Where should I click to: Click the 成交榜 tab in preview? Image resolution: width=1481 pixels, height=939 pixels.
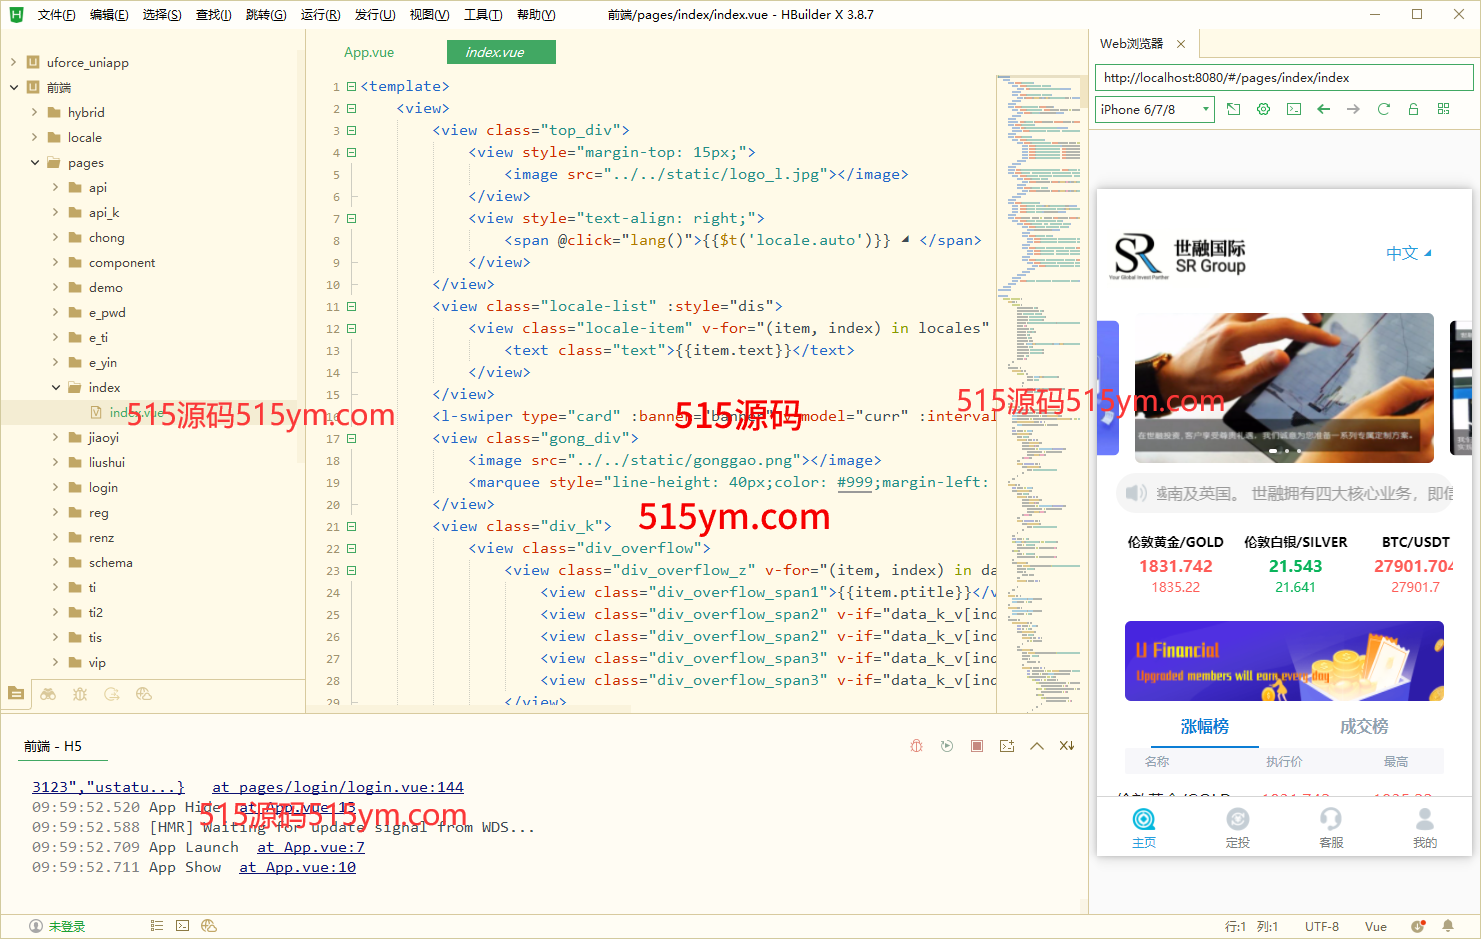point(1363,727)
